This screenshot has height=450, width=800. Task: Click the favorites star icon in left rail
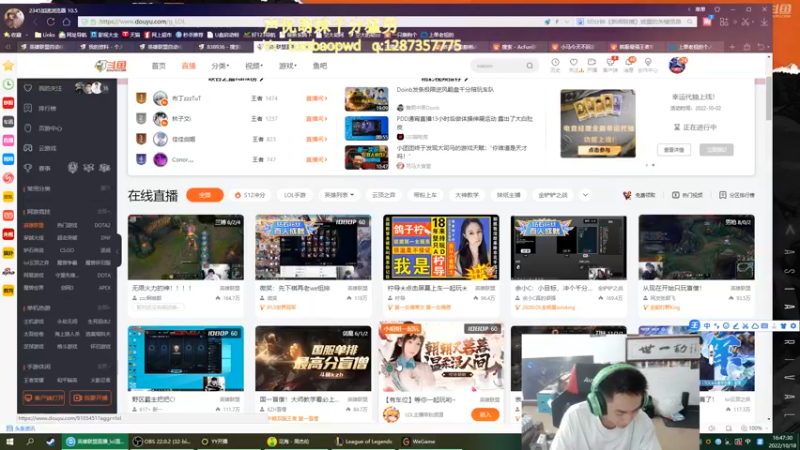(x=8, y=65)
